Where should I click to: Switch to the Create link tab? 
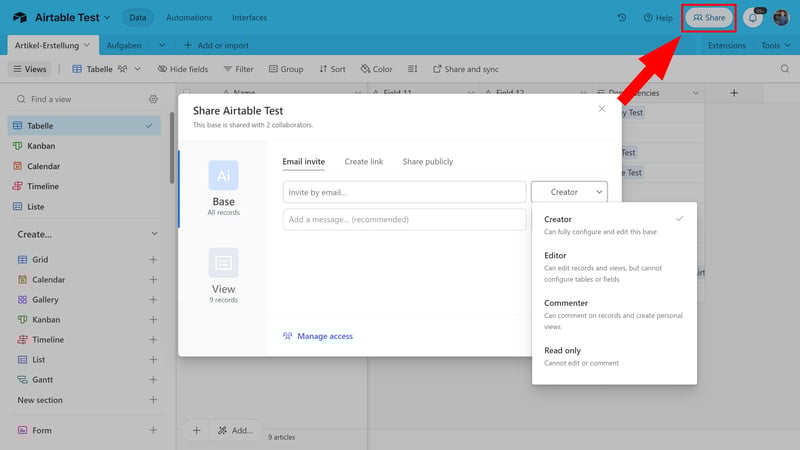364,162
